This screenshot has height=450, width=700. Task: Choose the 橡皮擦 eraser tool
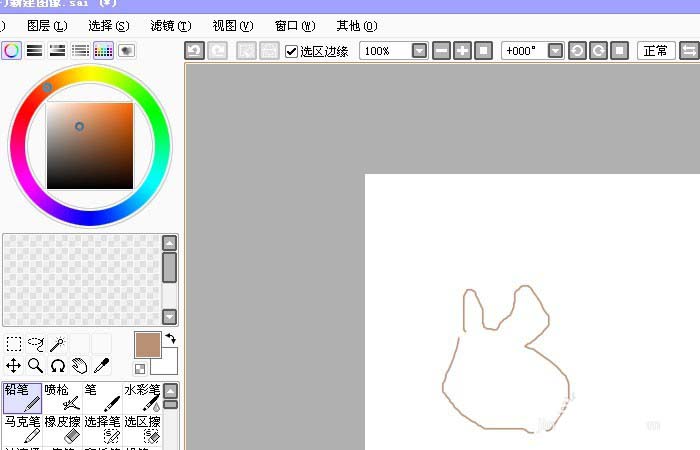62,429
